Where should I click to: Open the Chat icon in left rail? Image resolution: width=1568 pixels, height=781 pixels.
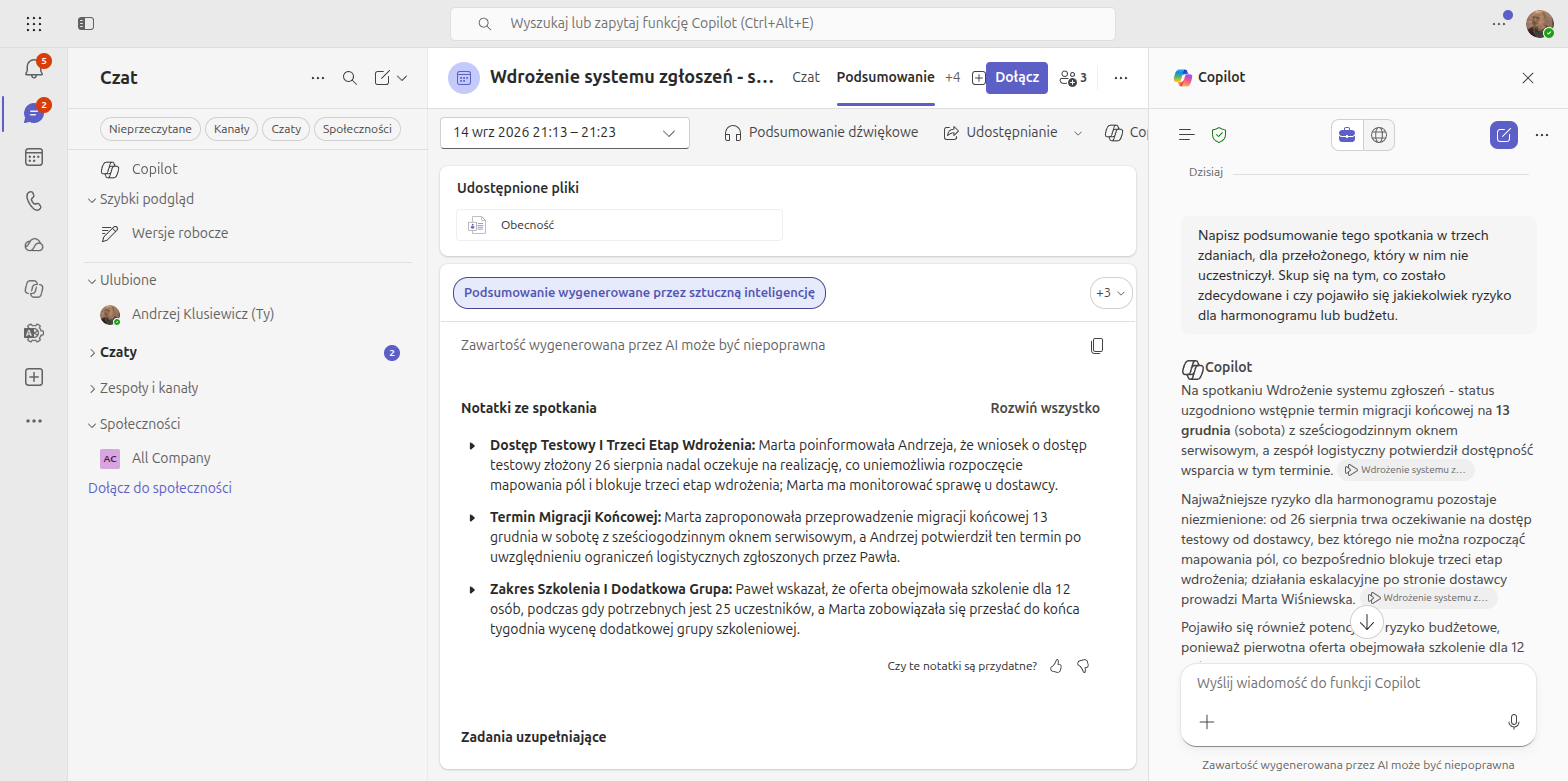click(x=34, y=113)
